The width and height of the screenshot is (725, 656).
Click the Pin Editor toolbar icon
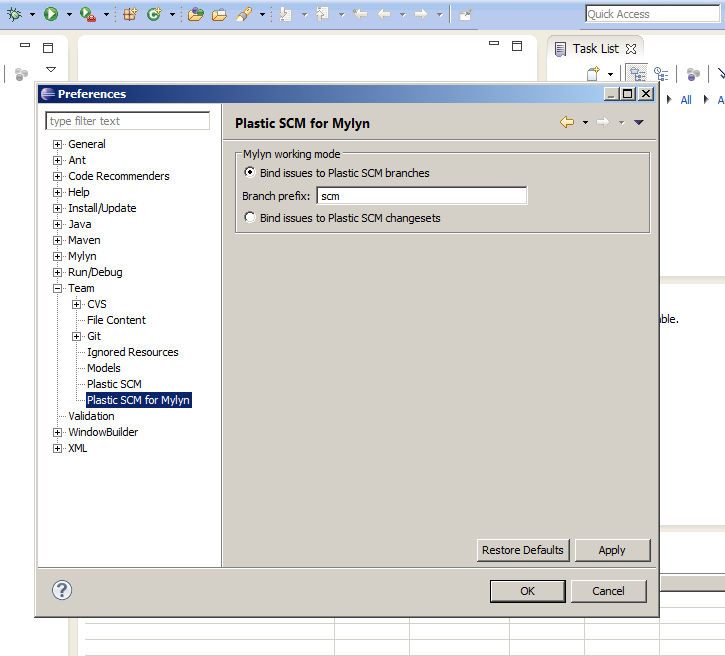click(465, 15)
